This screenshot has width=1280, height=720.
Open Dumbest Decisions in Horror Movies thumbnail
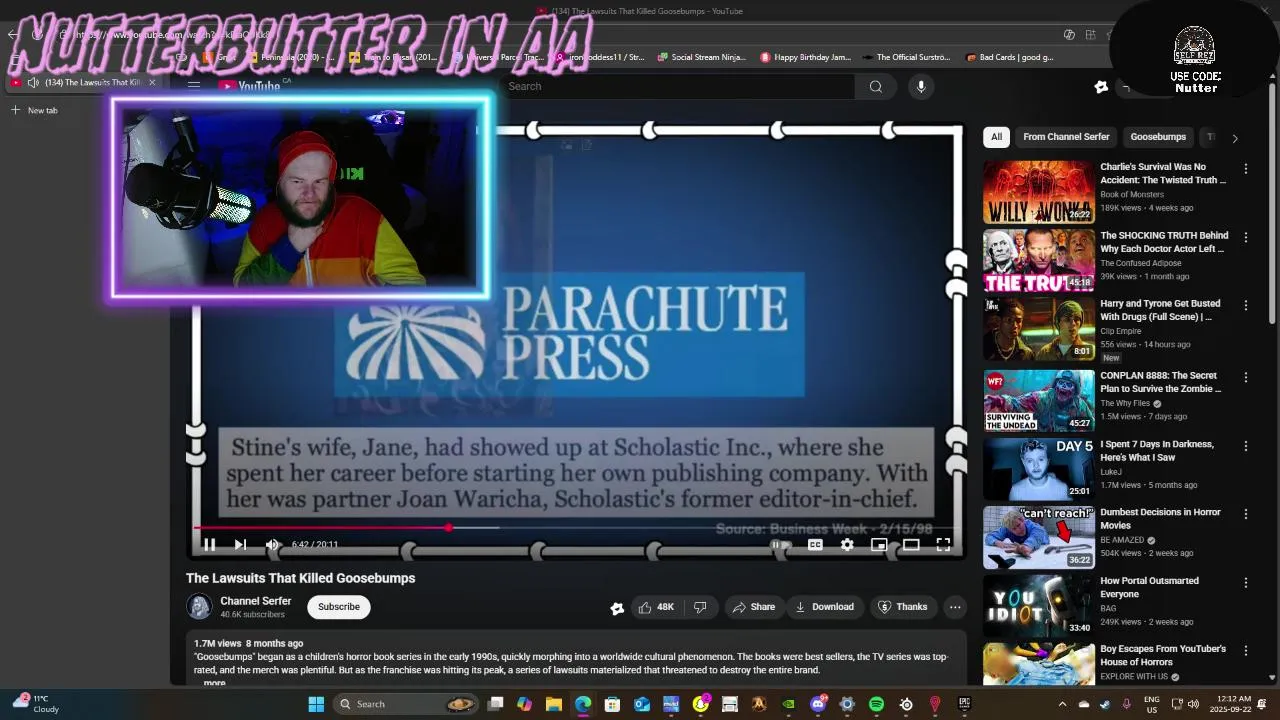(1038, 537)
